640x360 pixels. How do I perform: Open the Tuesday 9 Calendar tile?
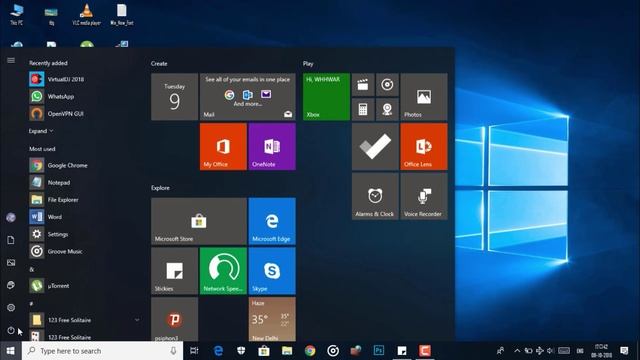tap(174, 97)
